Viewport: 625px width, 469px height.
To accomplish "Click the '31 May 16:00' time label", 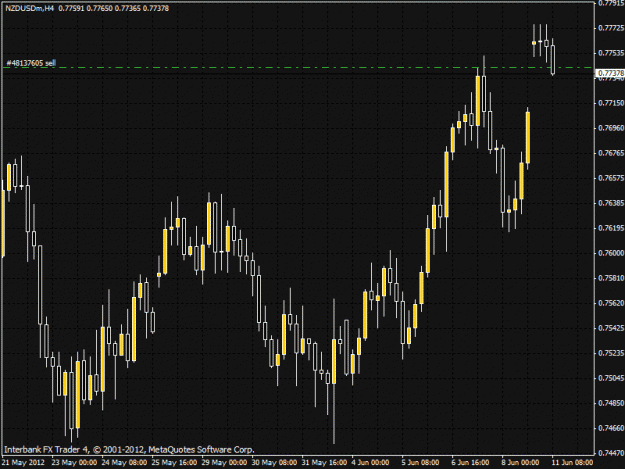I will pos(324,462).
